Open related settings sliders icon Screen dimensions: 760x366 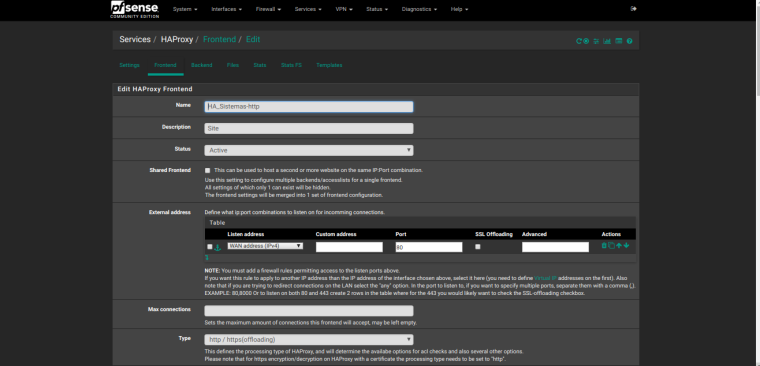(597, 41)
